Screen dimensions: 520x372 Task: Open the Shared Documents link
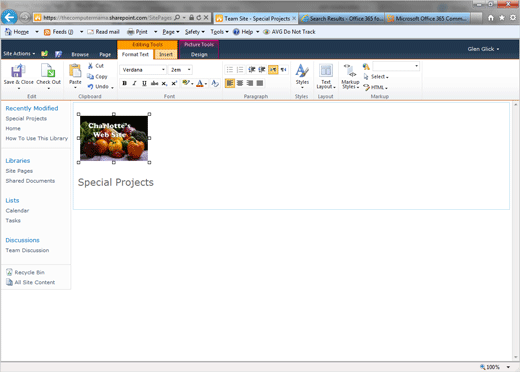[x=30, y=181]
